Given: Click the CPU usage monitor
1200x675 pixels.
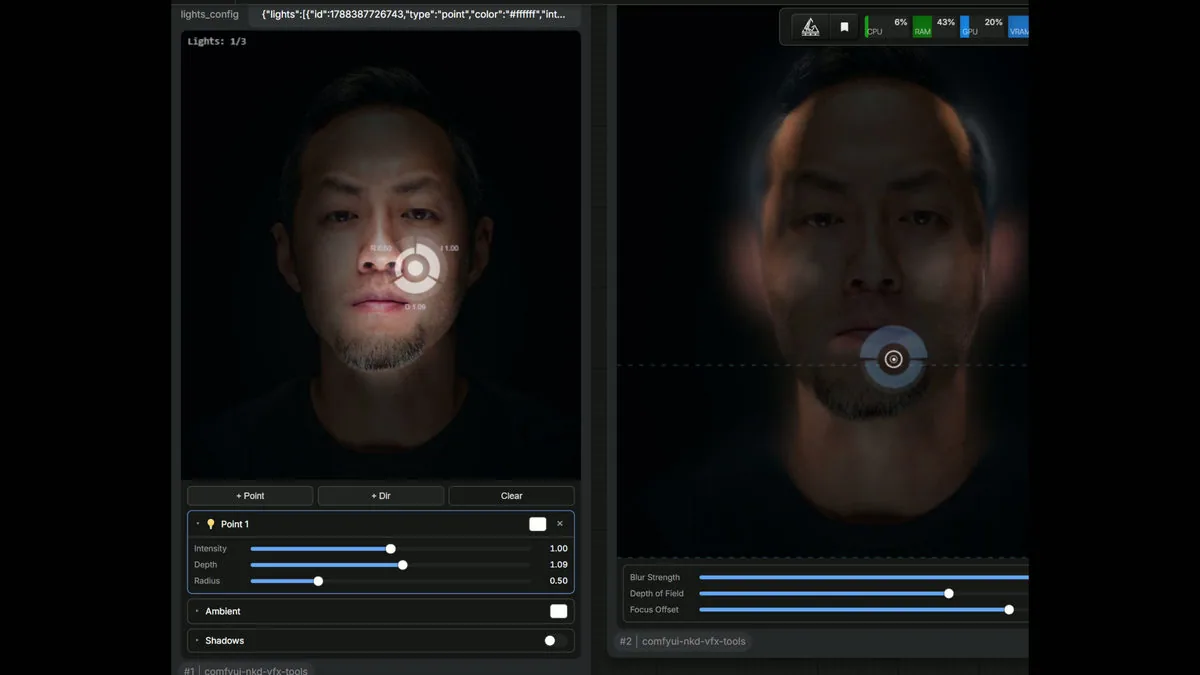Looking at the screenshot, I should [x=887, y=27].
